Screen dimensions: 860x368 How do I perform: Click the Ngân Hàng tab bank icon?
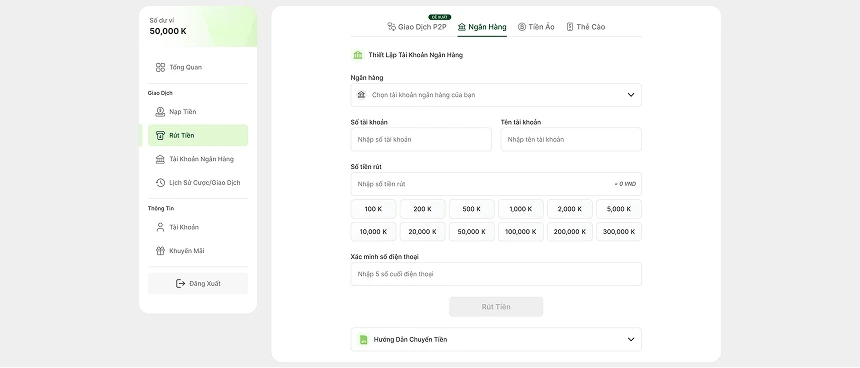(462, 27)
